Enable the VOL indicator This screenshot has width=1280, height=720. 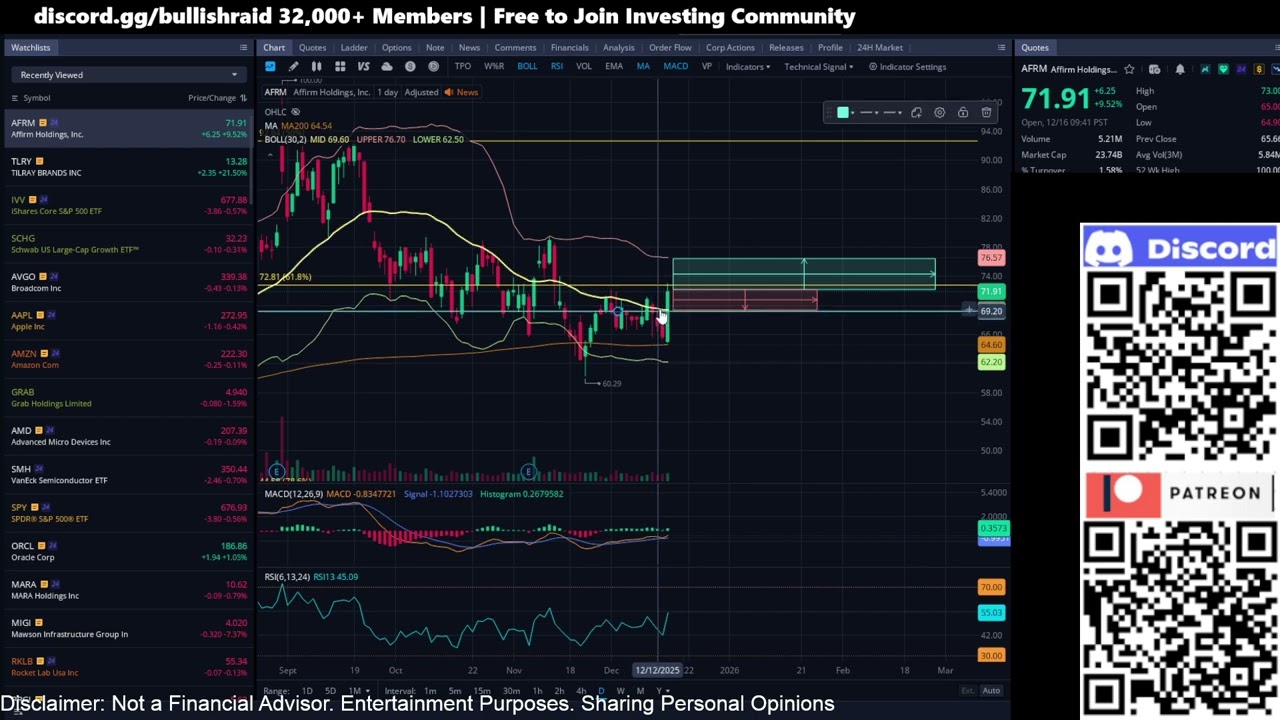584,67
